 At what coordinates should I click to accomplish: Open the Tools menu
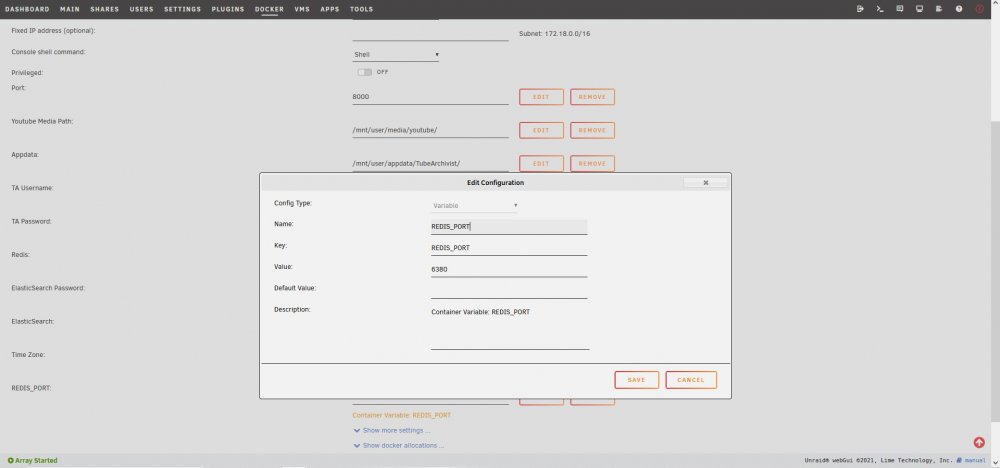click(362, 10)
